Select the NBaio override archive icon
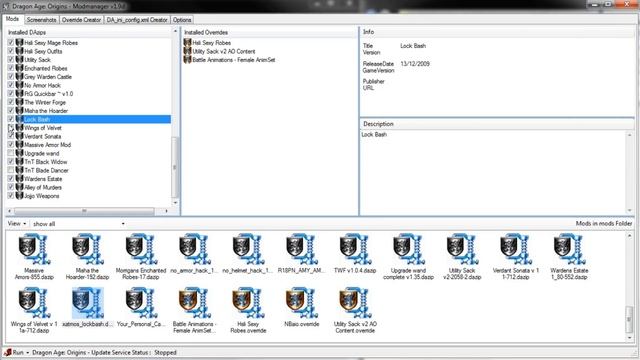The height and width of the screenshot is (360, 640). pyautogui.click(x=301, y=302)
